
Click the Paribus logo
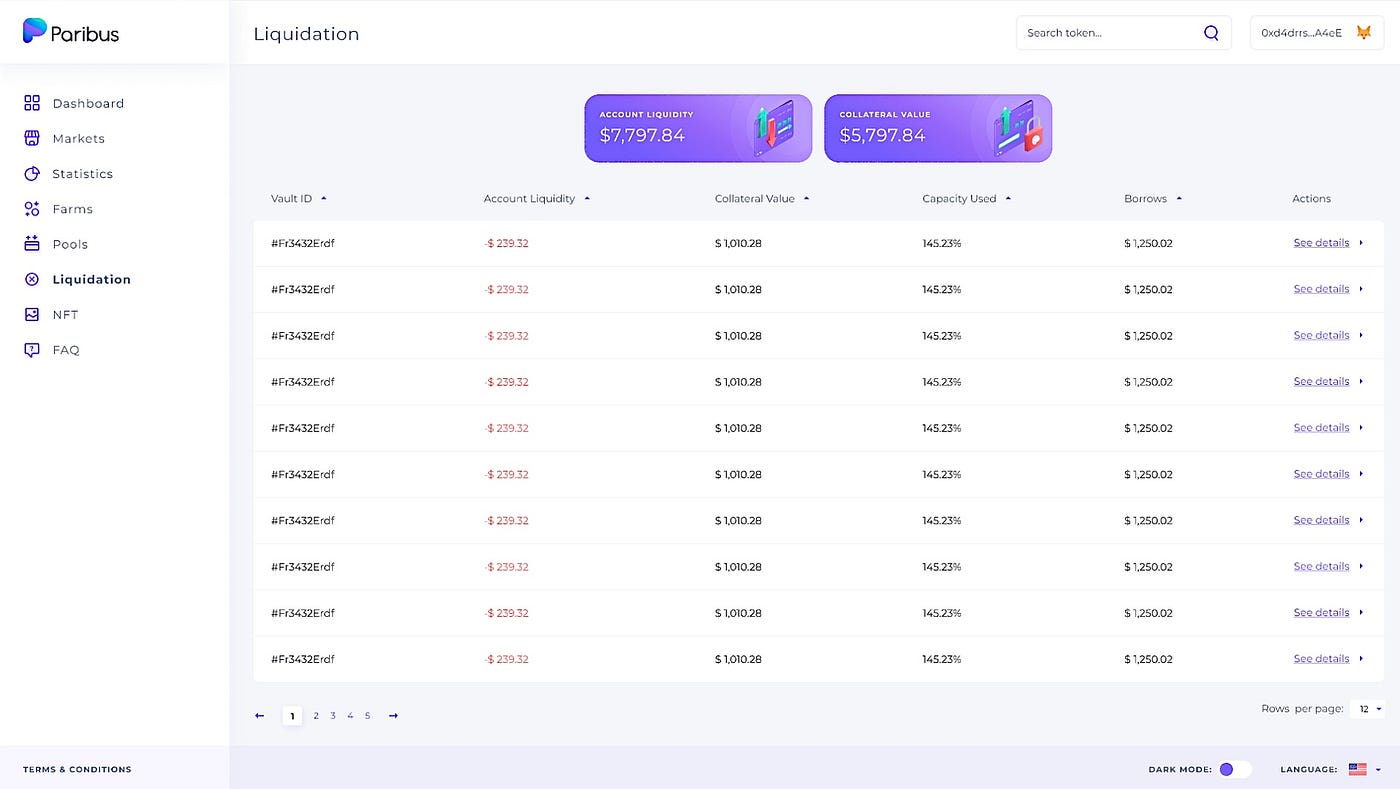[x=71, y=32]
